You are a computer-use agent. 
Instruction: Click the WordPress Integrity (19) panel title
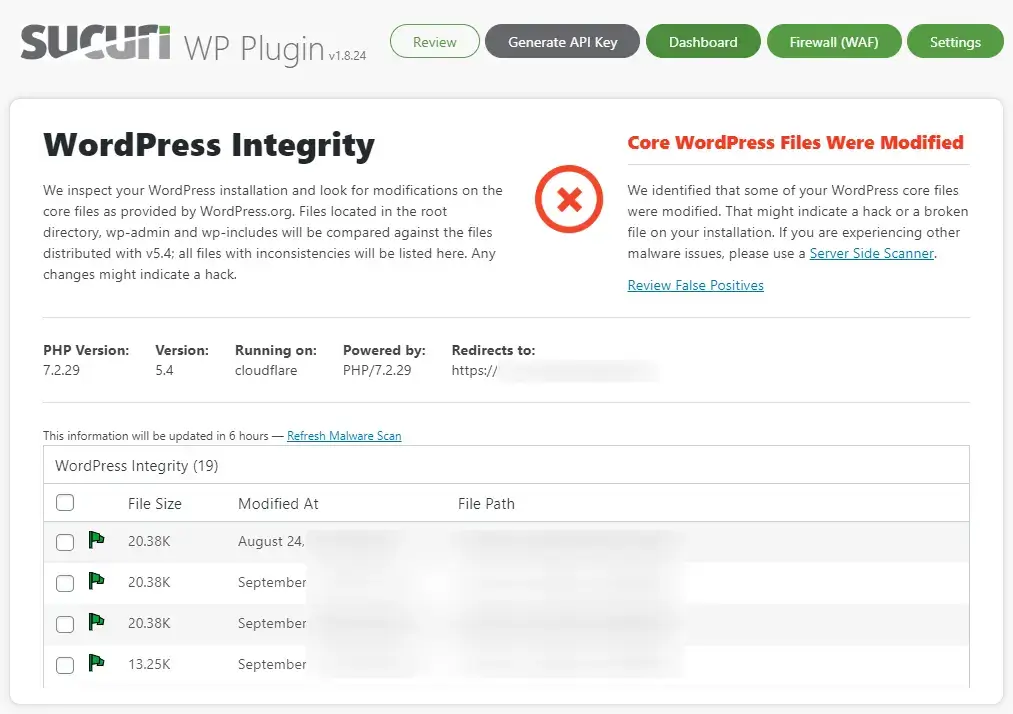pyautogui.click(x=136, y=466)
